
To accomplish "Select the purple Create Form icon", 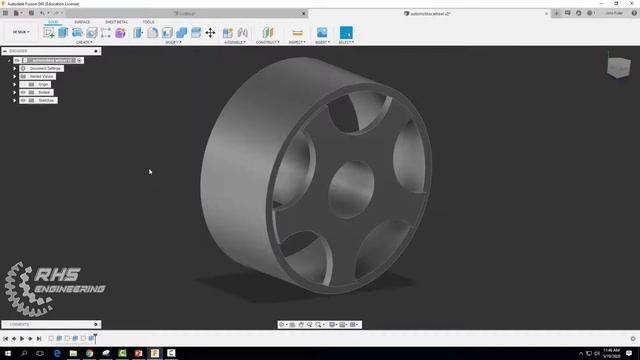I will (120, 33).
